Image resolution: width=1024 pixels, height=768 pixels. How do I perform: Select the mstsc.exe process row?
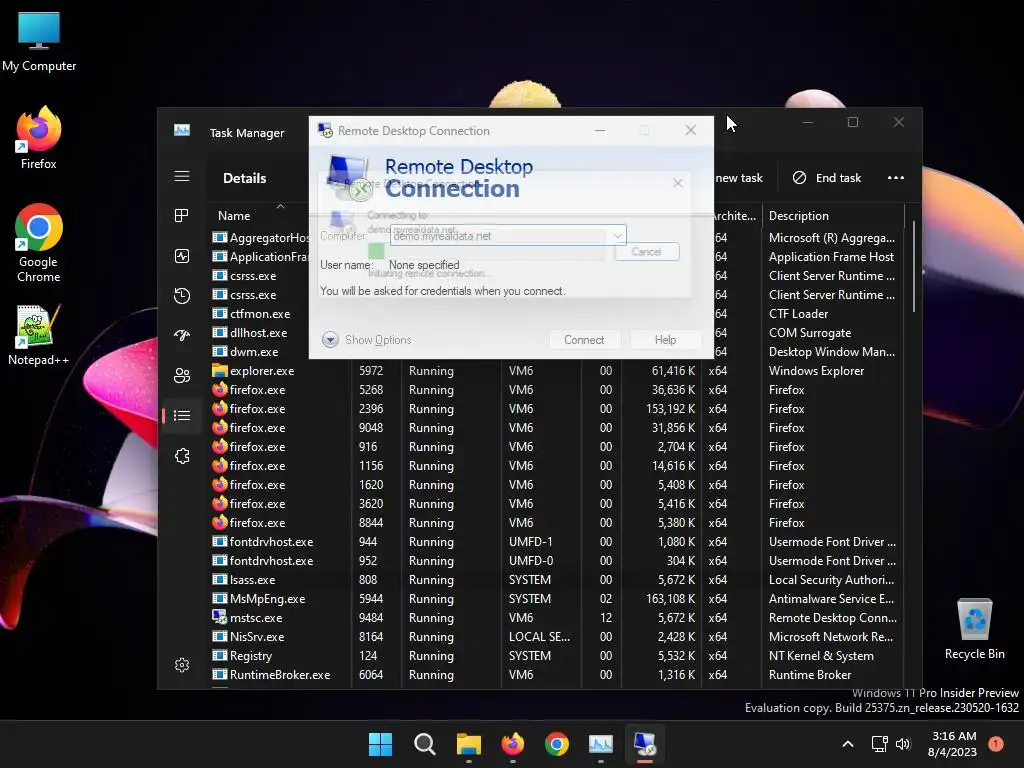(556, 617)
